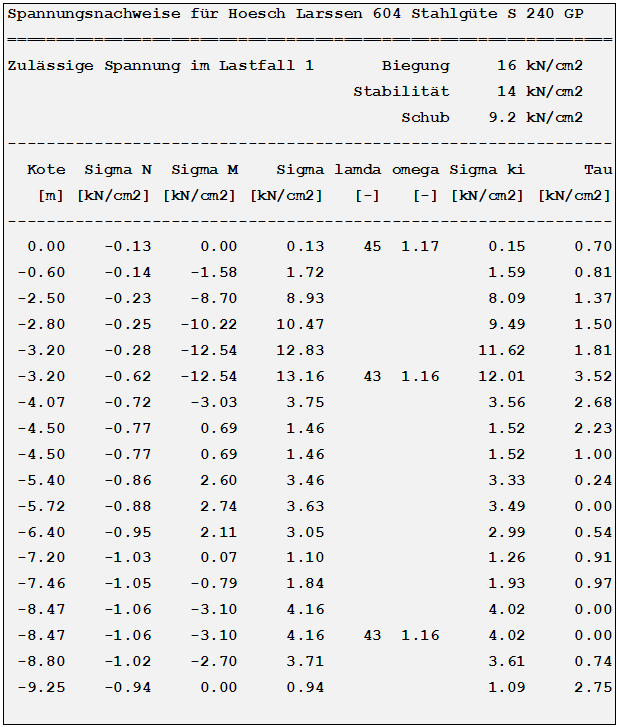Select Kote value -2.80
The image size is (617, 727).
point(41,324)
